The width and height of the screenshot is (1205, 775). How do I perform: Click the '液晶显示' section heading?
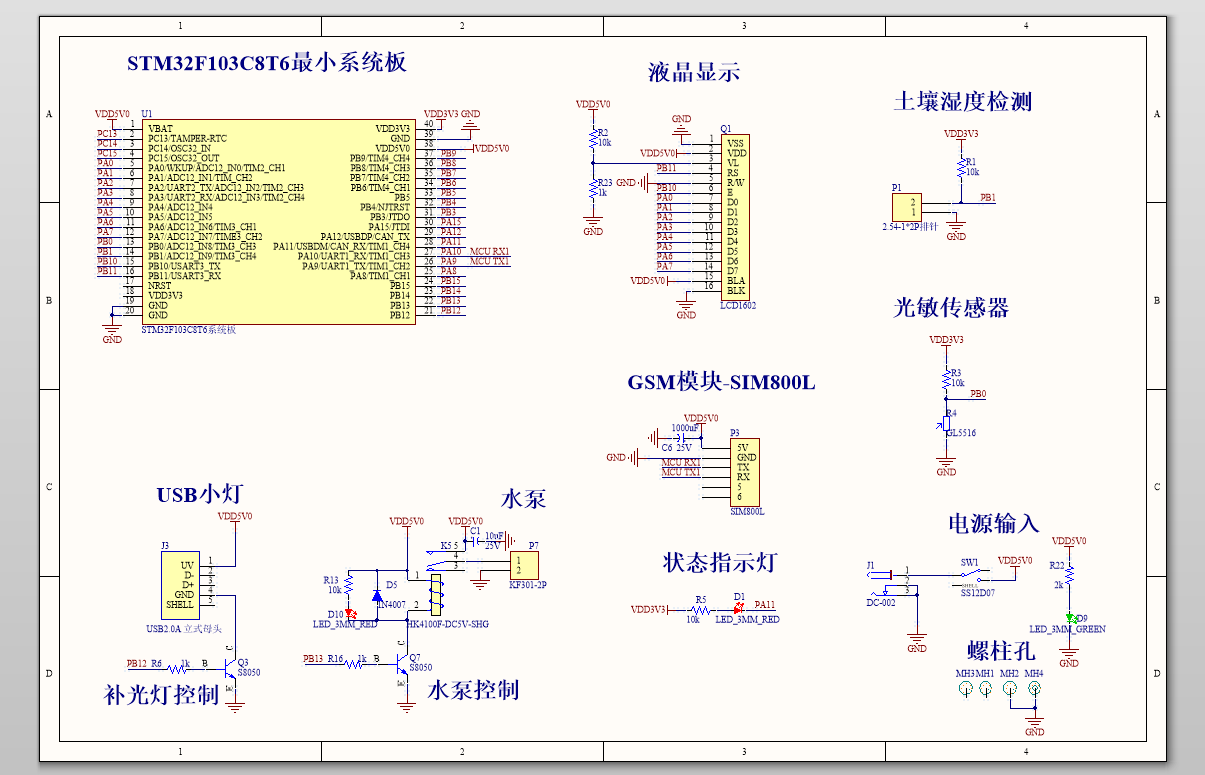click(694, 71)
